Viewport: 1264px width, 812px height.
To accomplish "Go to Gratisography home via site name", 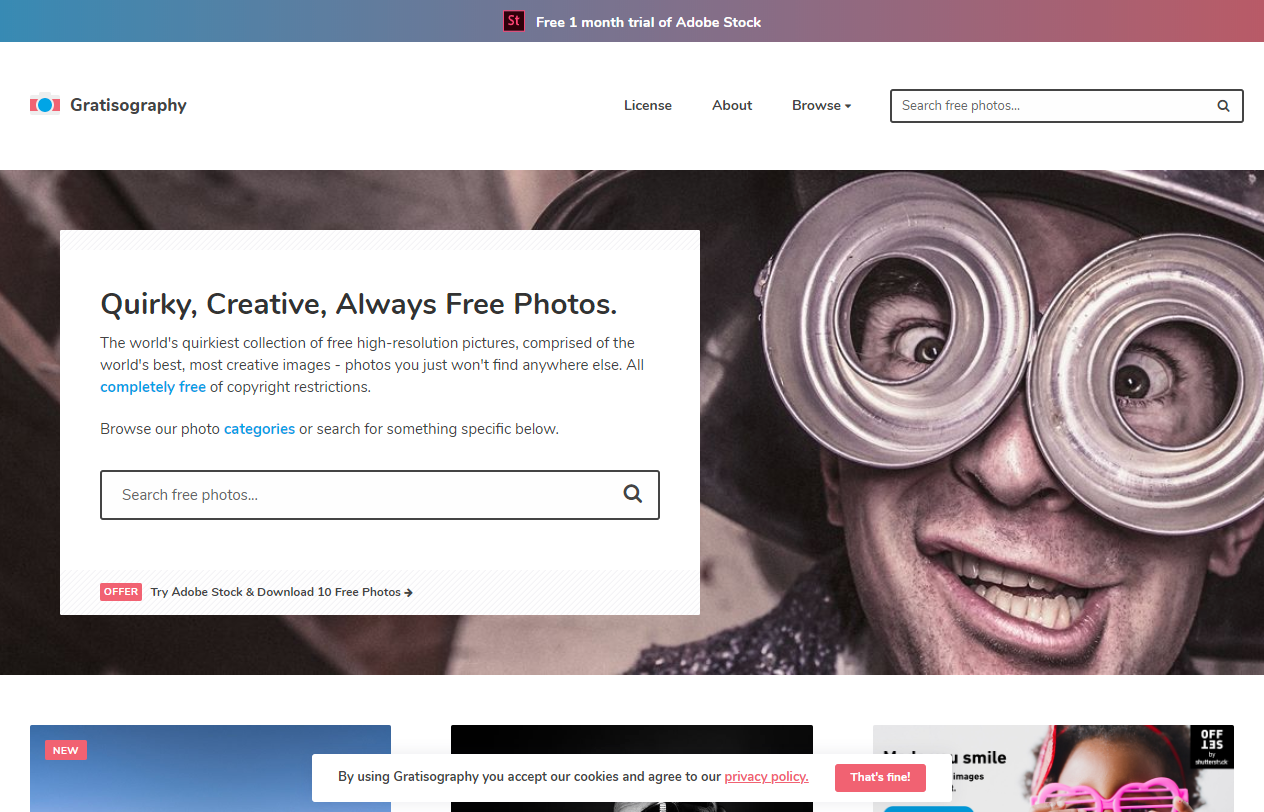I will coord(128,105).
